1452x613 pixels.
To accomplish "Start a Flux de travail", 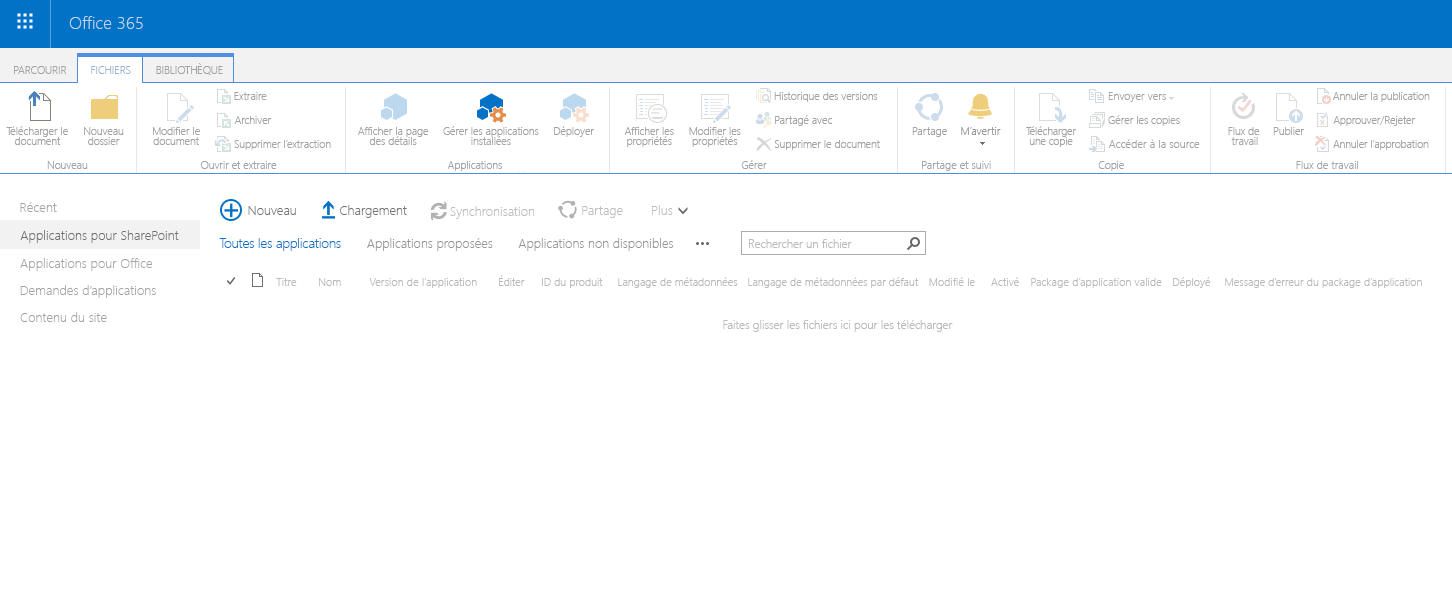I will (1243, 118).
